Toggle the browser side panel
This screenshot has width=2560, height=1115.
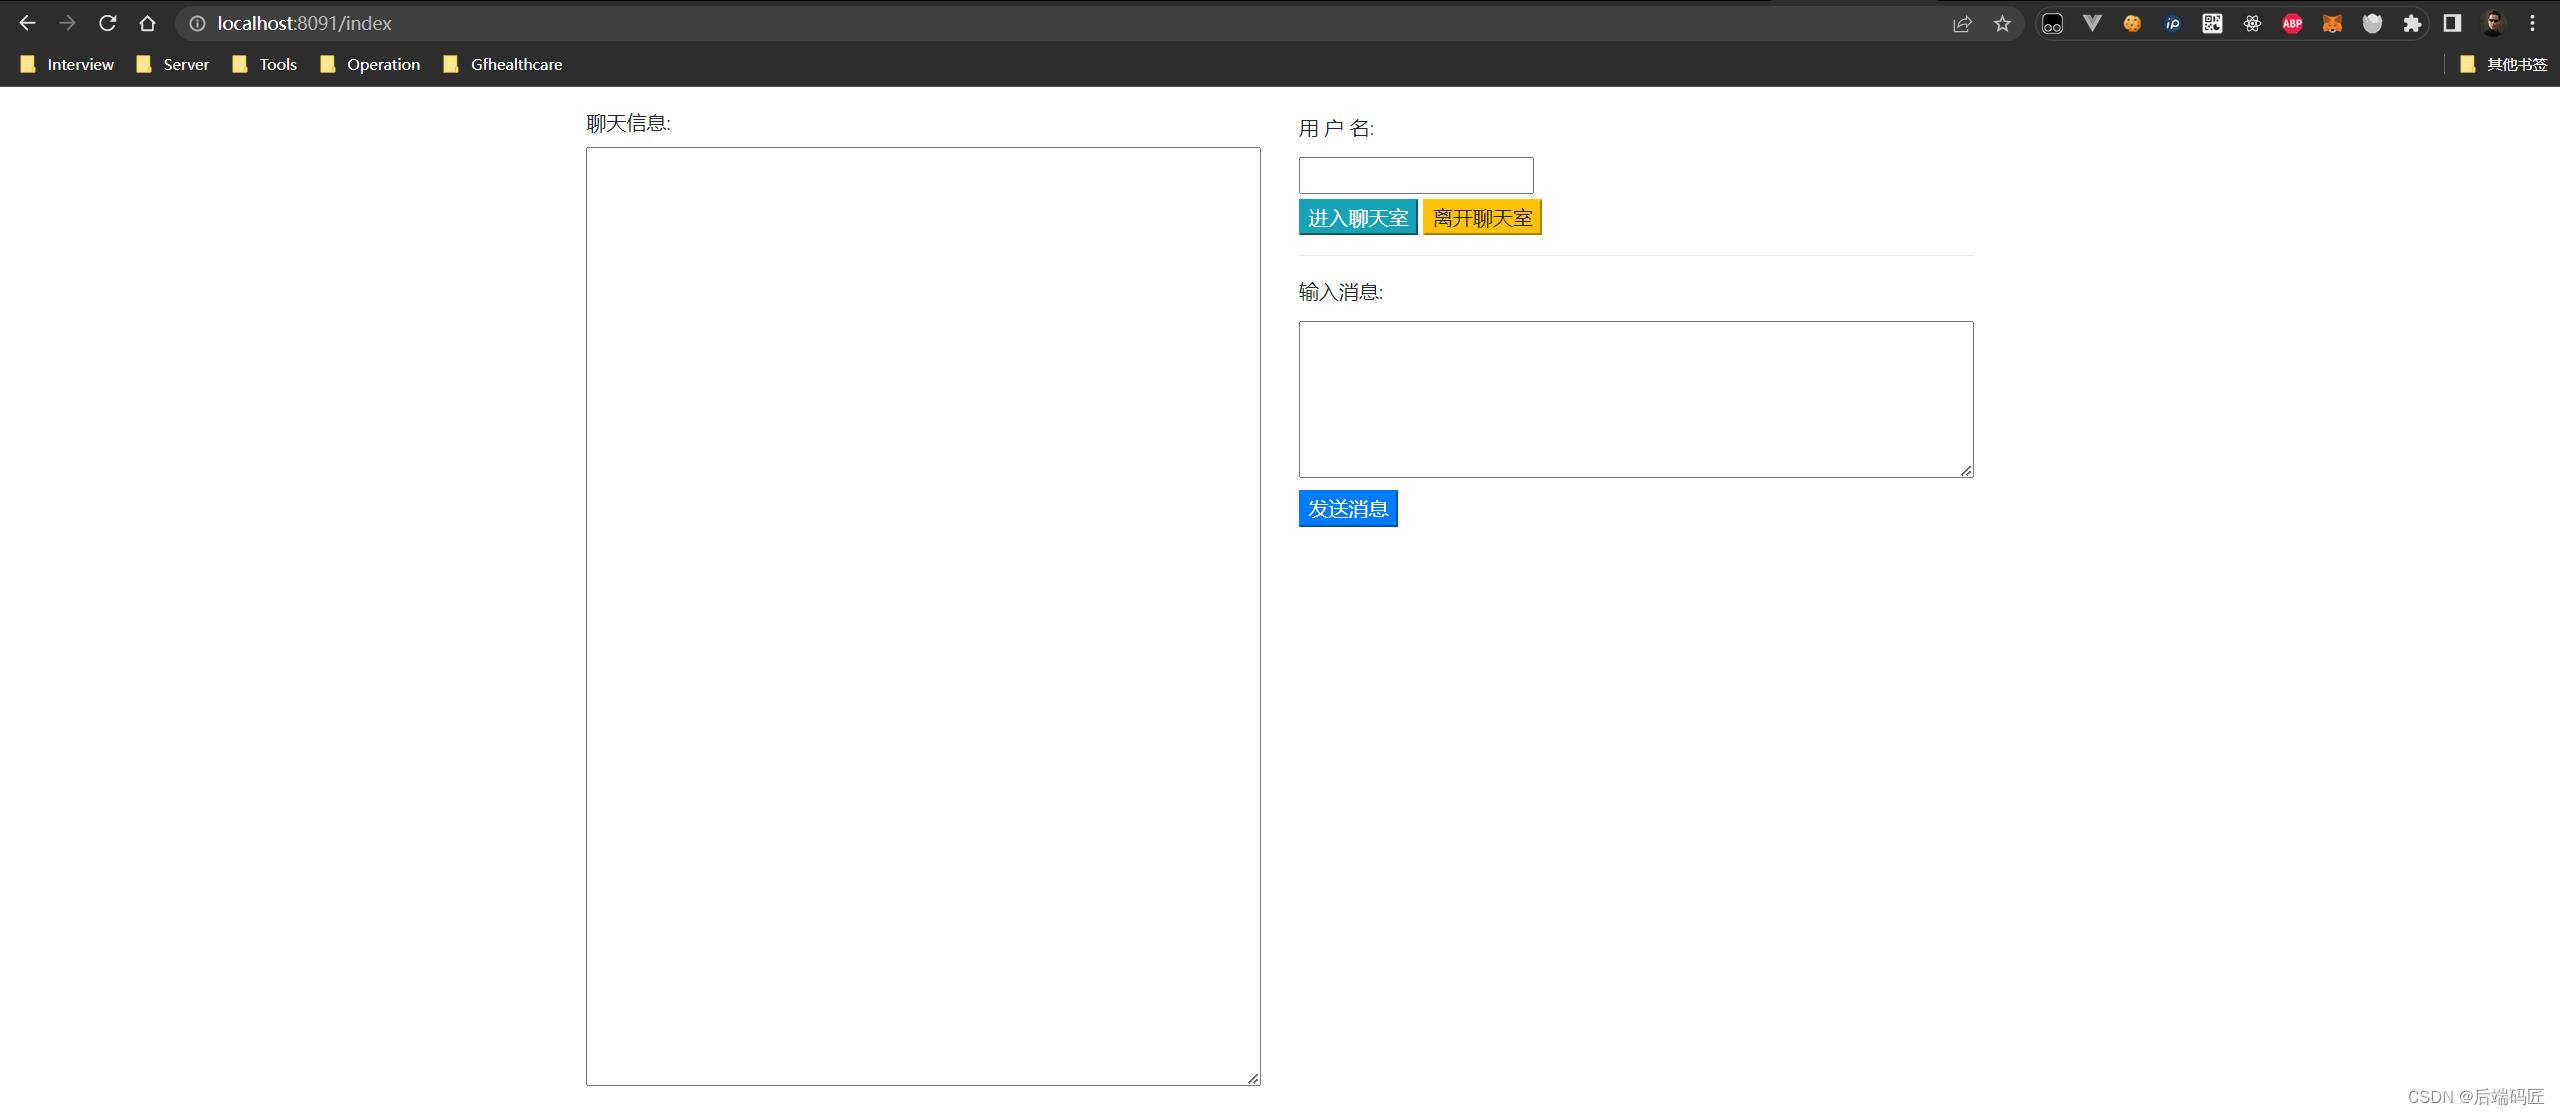coord(2452,23)
